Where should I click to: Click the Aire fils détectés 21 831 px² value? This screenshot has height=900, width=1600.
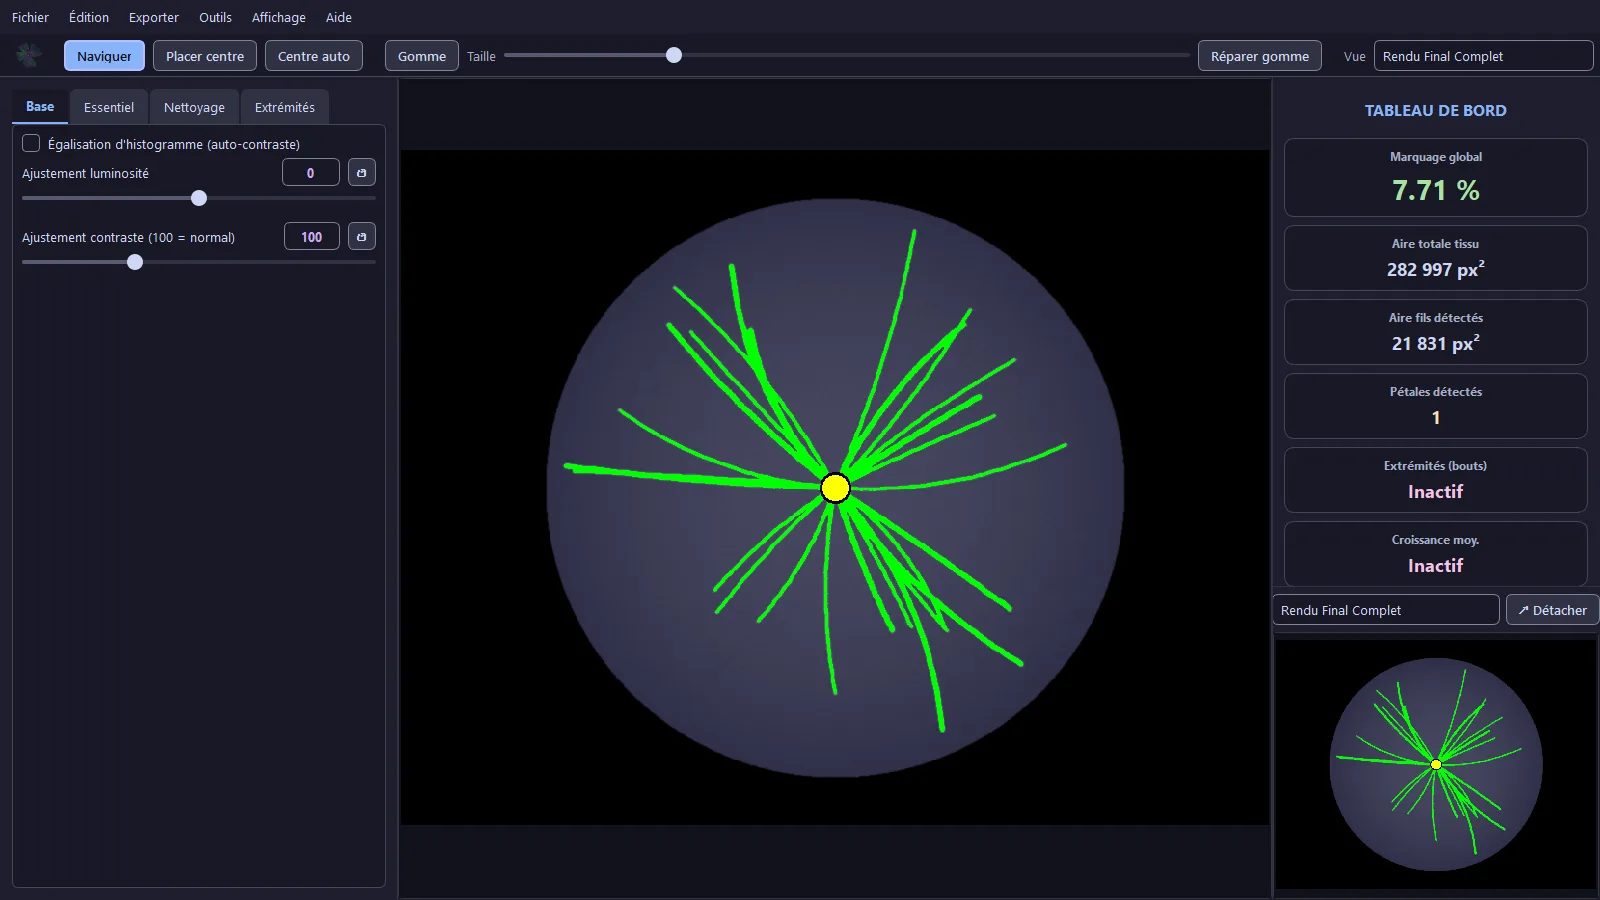pos(1436,343)
